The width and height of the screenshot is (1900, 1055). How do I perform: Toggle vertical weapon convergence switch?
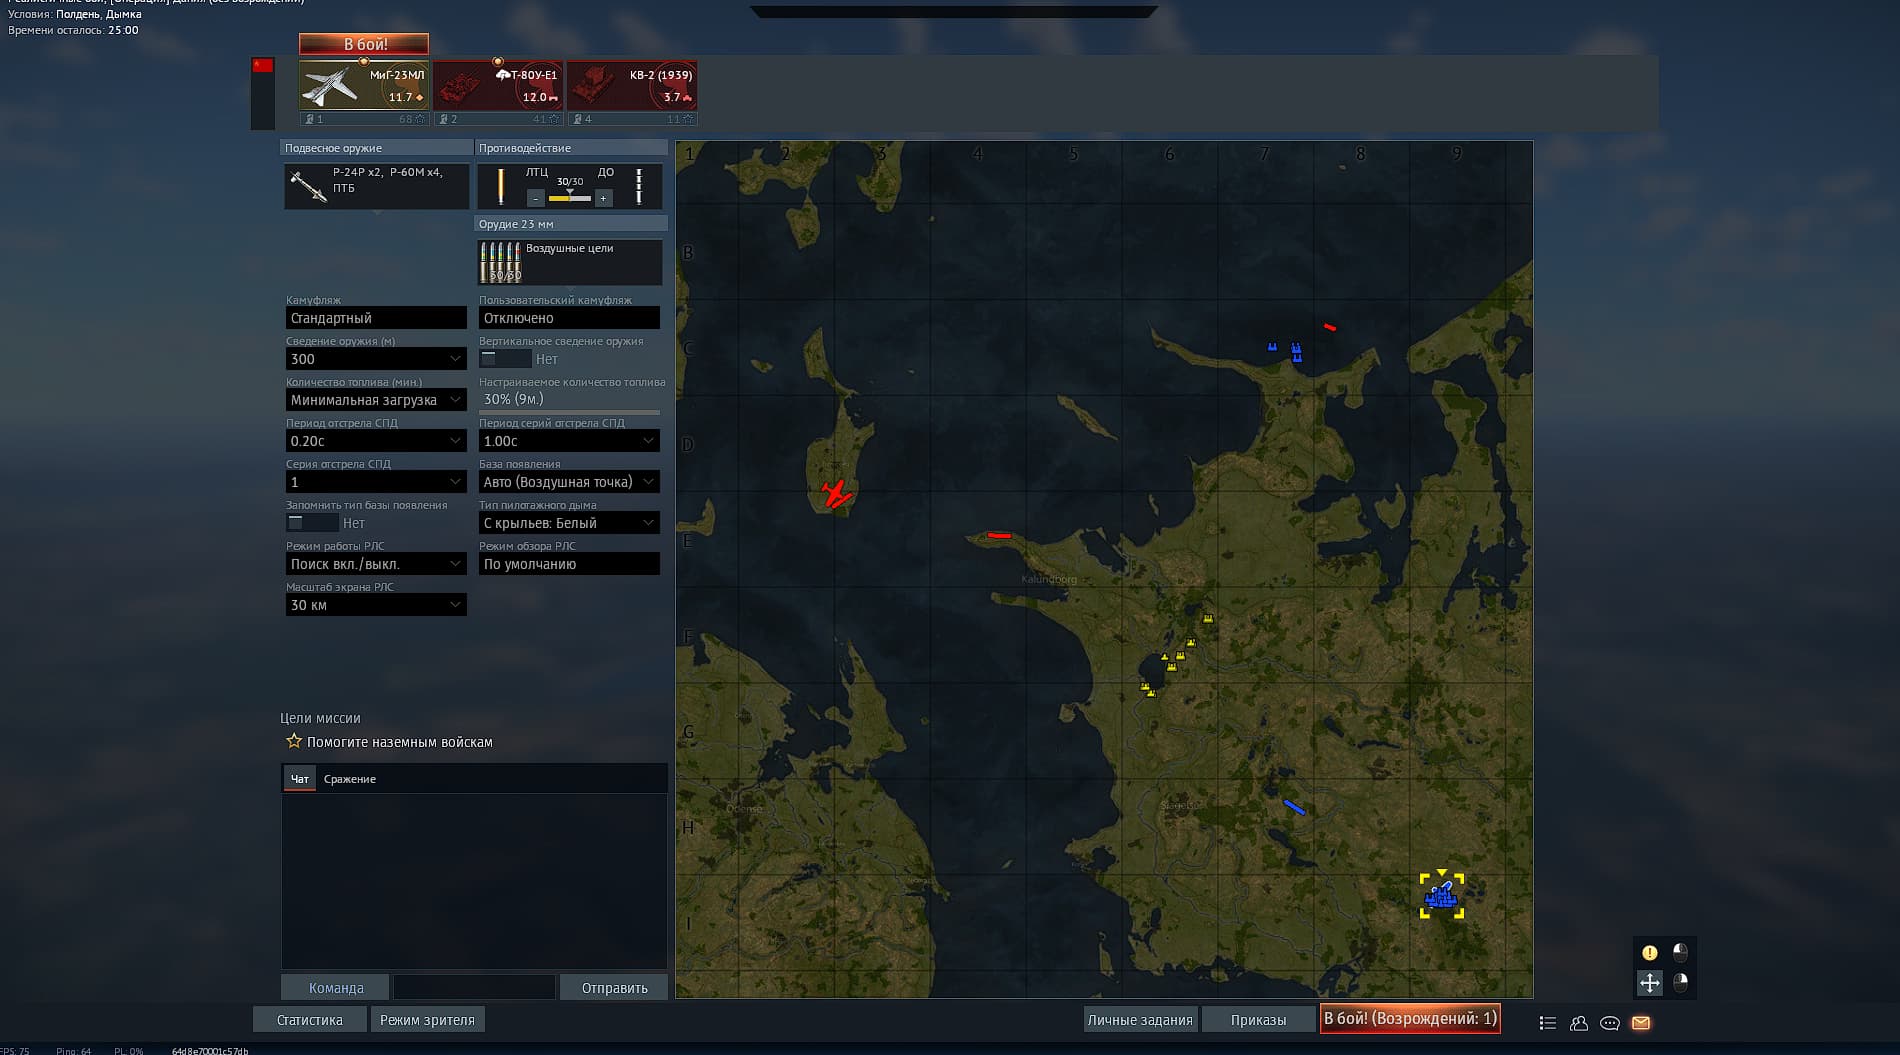504,359
